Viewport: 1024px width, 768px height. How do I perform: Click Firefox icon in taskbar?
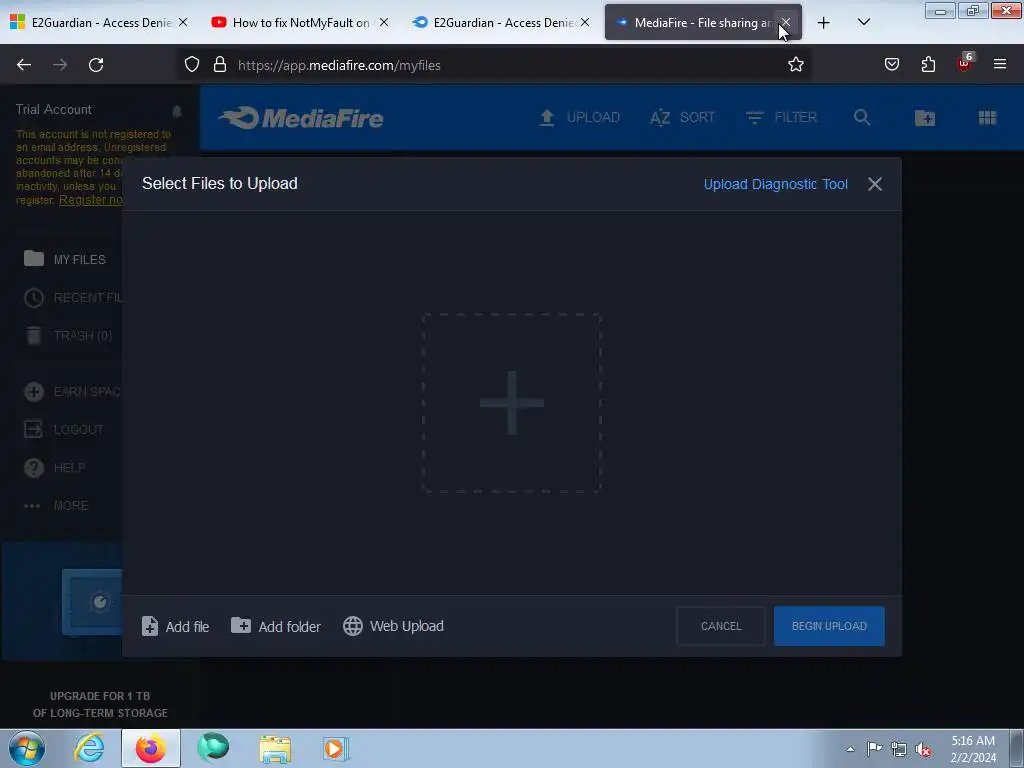click(x=151, y=748)
